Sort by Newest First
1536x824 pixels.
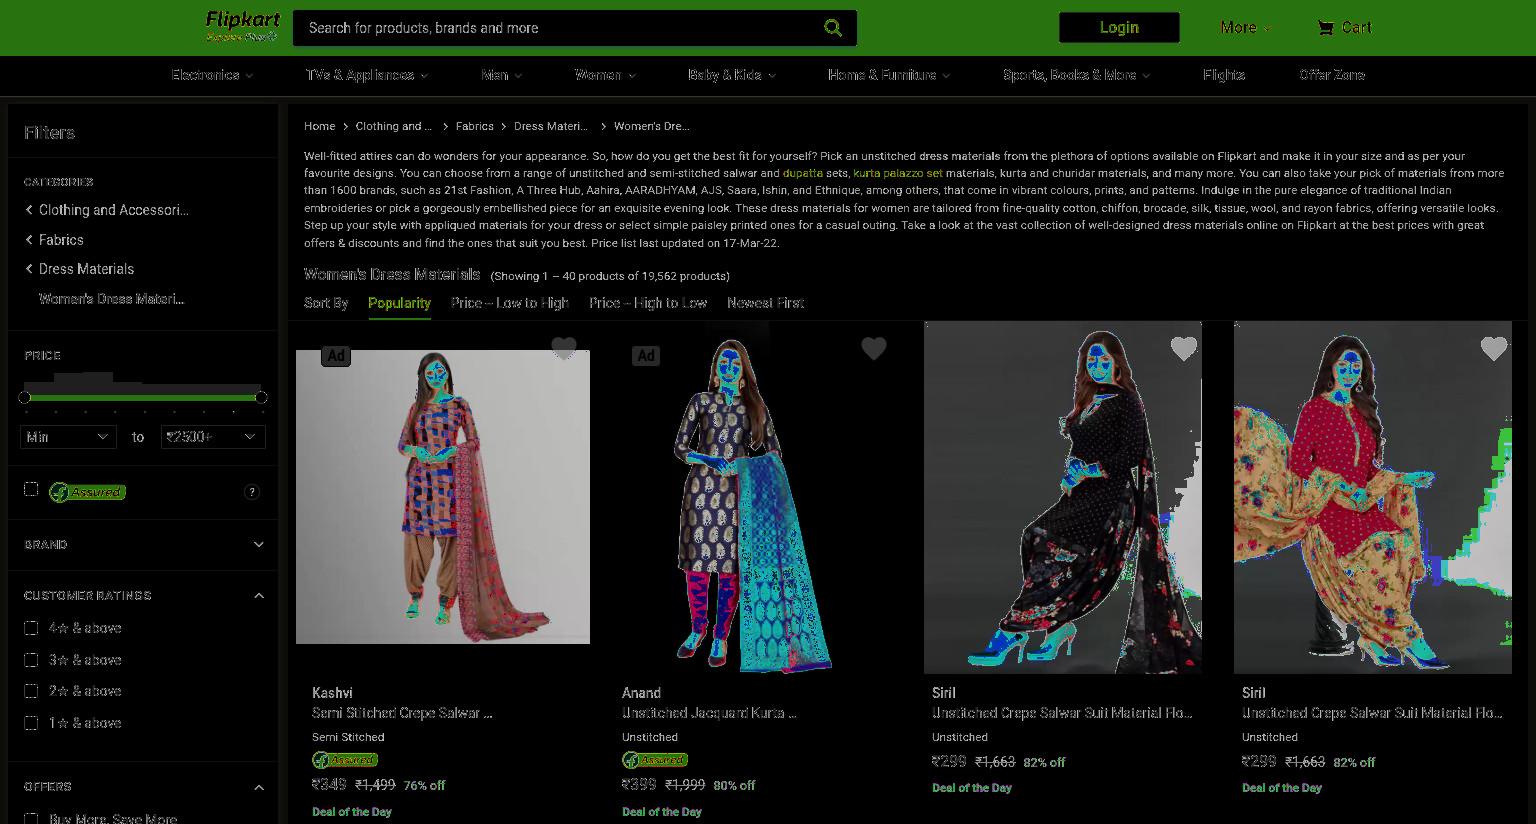pyautogui.click(x=766, y=303)
